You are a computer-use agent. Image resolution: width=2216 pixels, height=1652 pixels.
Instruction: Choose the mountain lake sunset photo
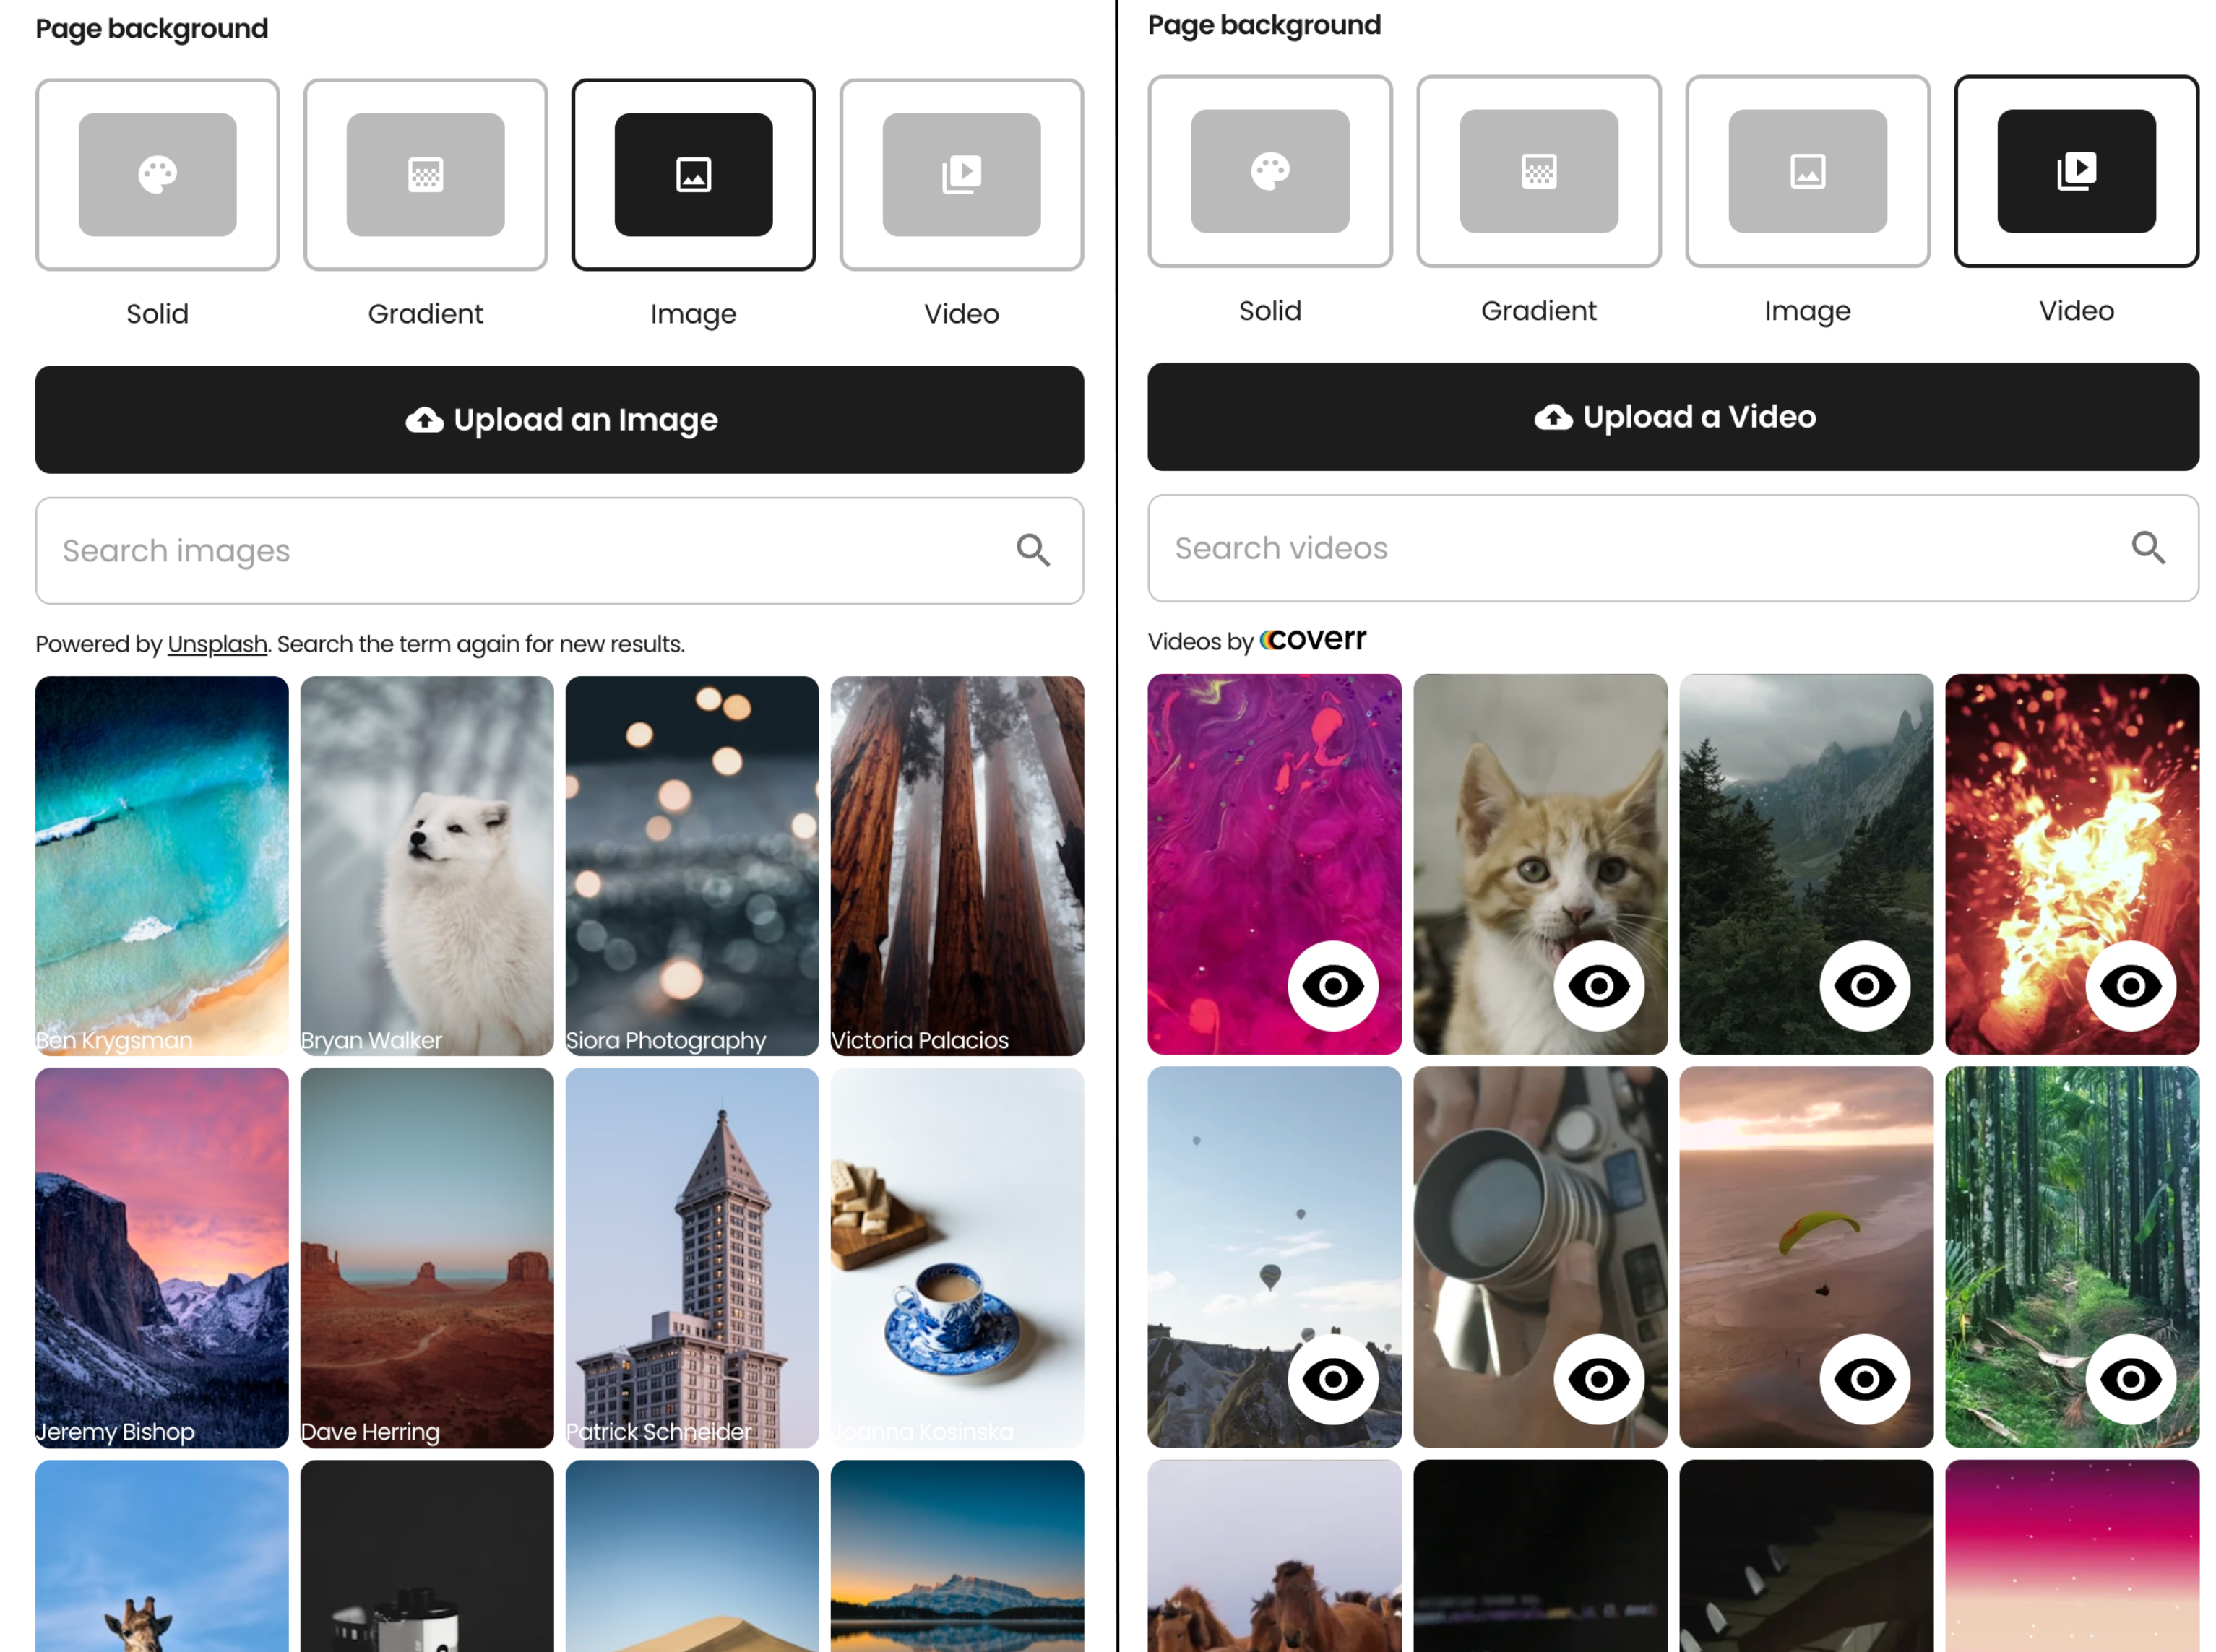point(957,1556)
